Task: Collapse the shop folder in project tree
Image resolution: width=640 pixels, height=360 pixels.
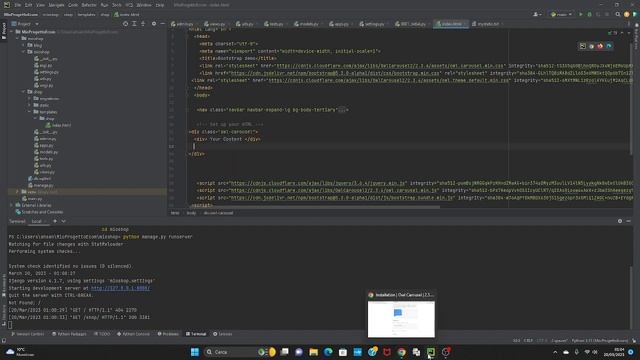Action: 24,92
